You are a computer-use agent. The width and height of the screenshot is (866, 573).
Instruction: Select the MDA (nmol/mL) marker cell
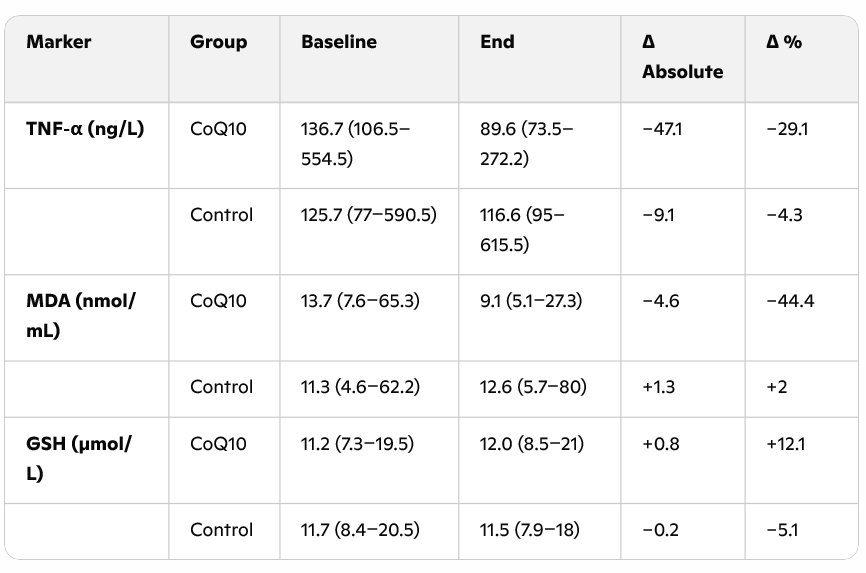click(80, 315)
